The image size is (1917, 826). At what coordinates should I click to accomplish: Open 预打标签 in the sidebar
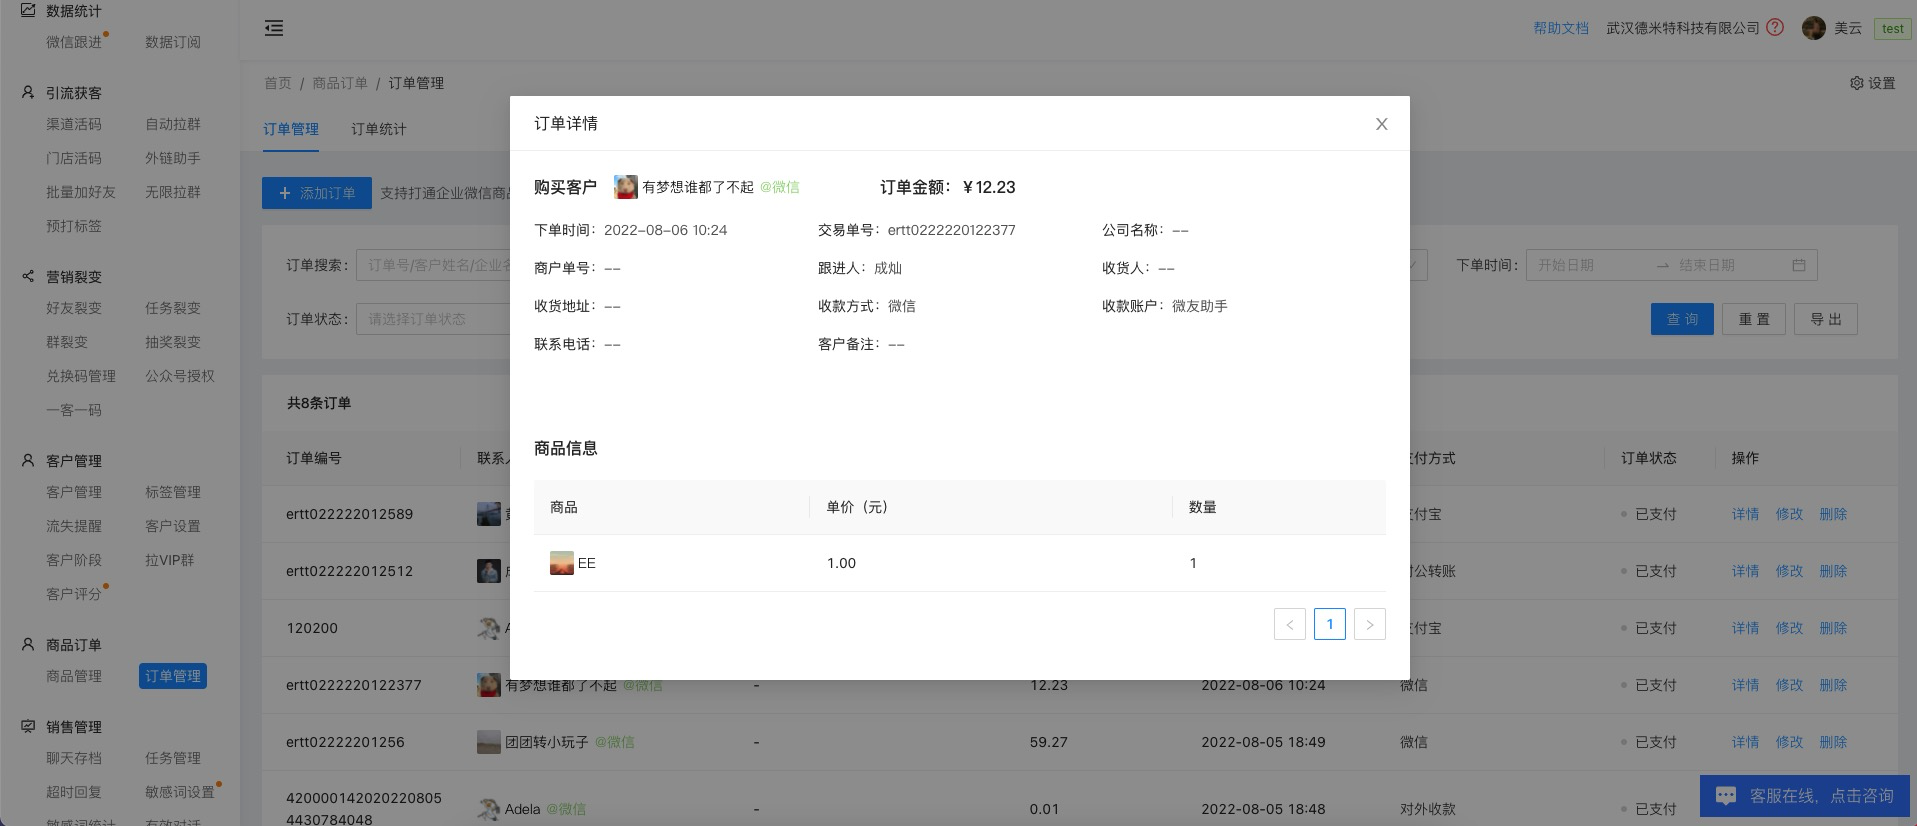tap(74, 226)
